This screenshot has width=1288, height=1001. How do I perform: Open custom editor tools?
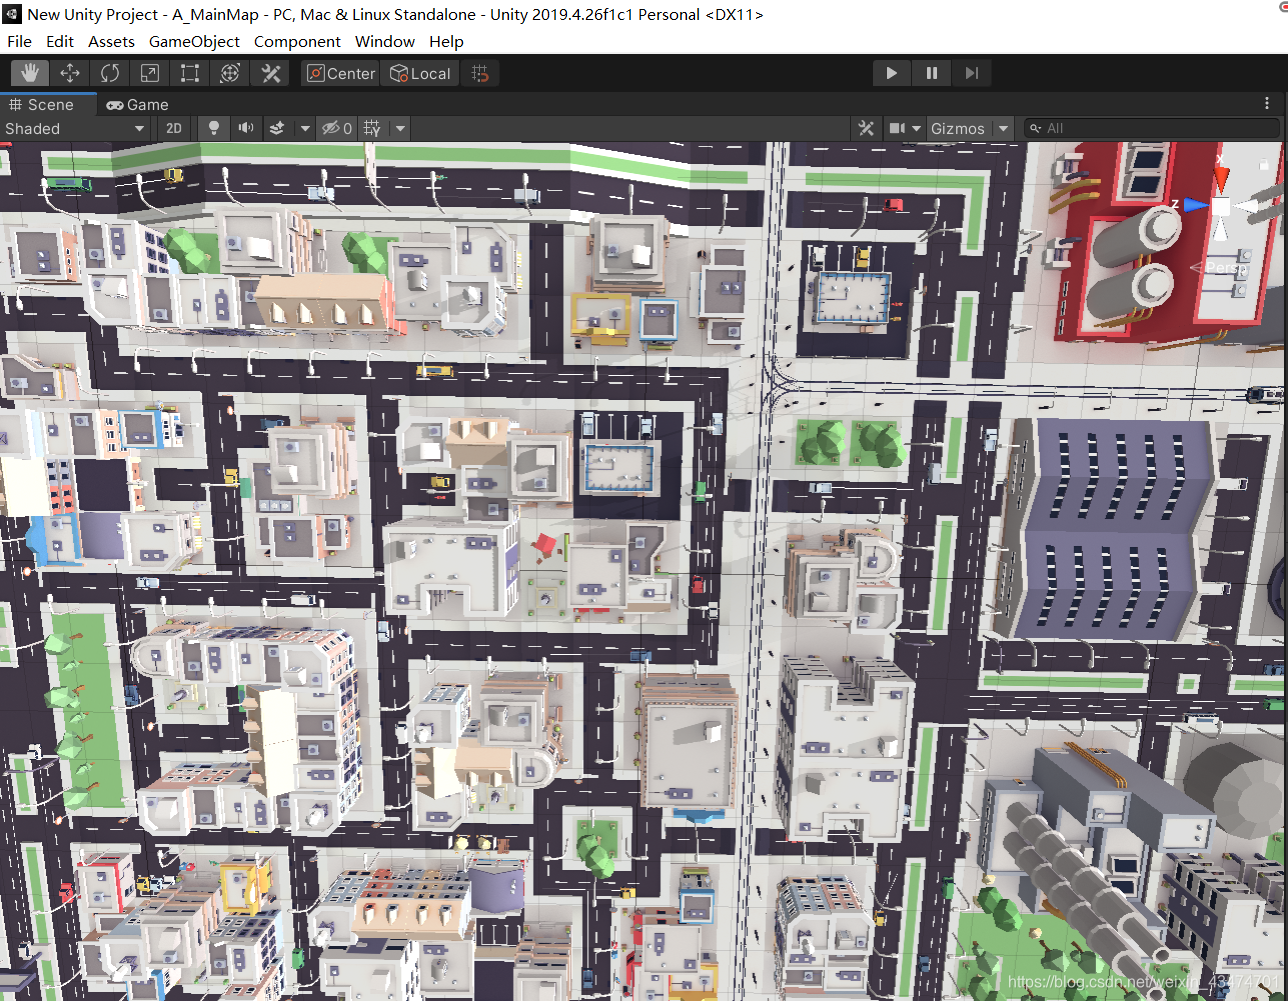coord(270,73)
